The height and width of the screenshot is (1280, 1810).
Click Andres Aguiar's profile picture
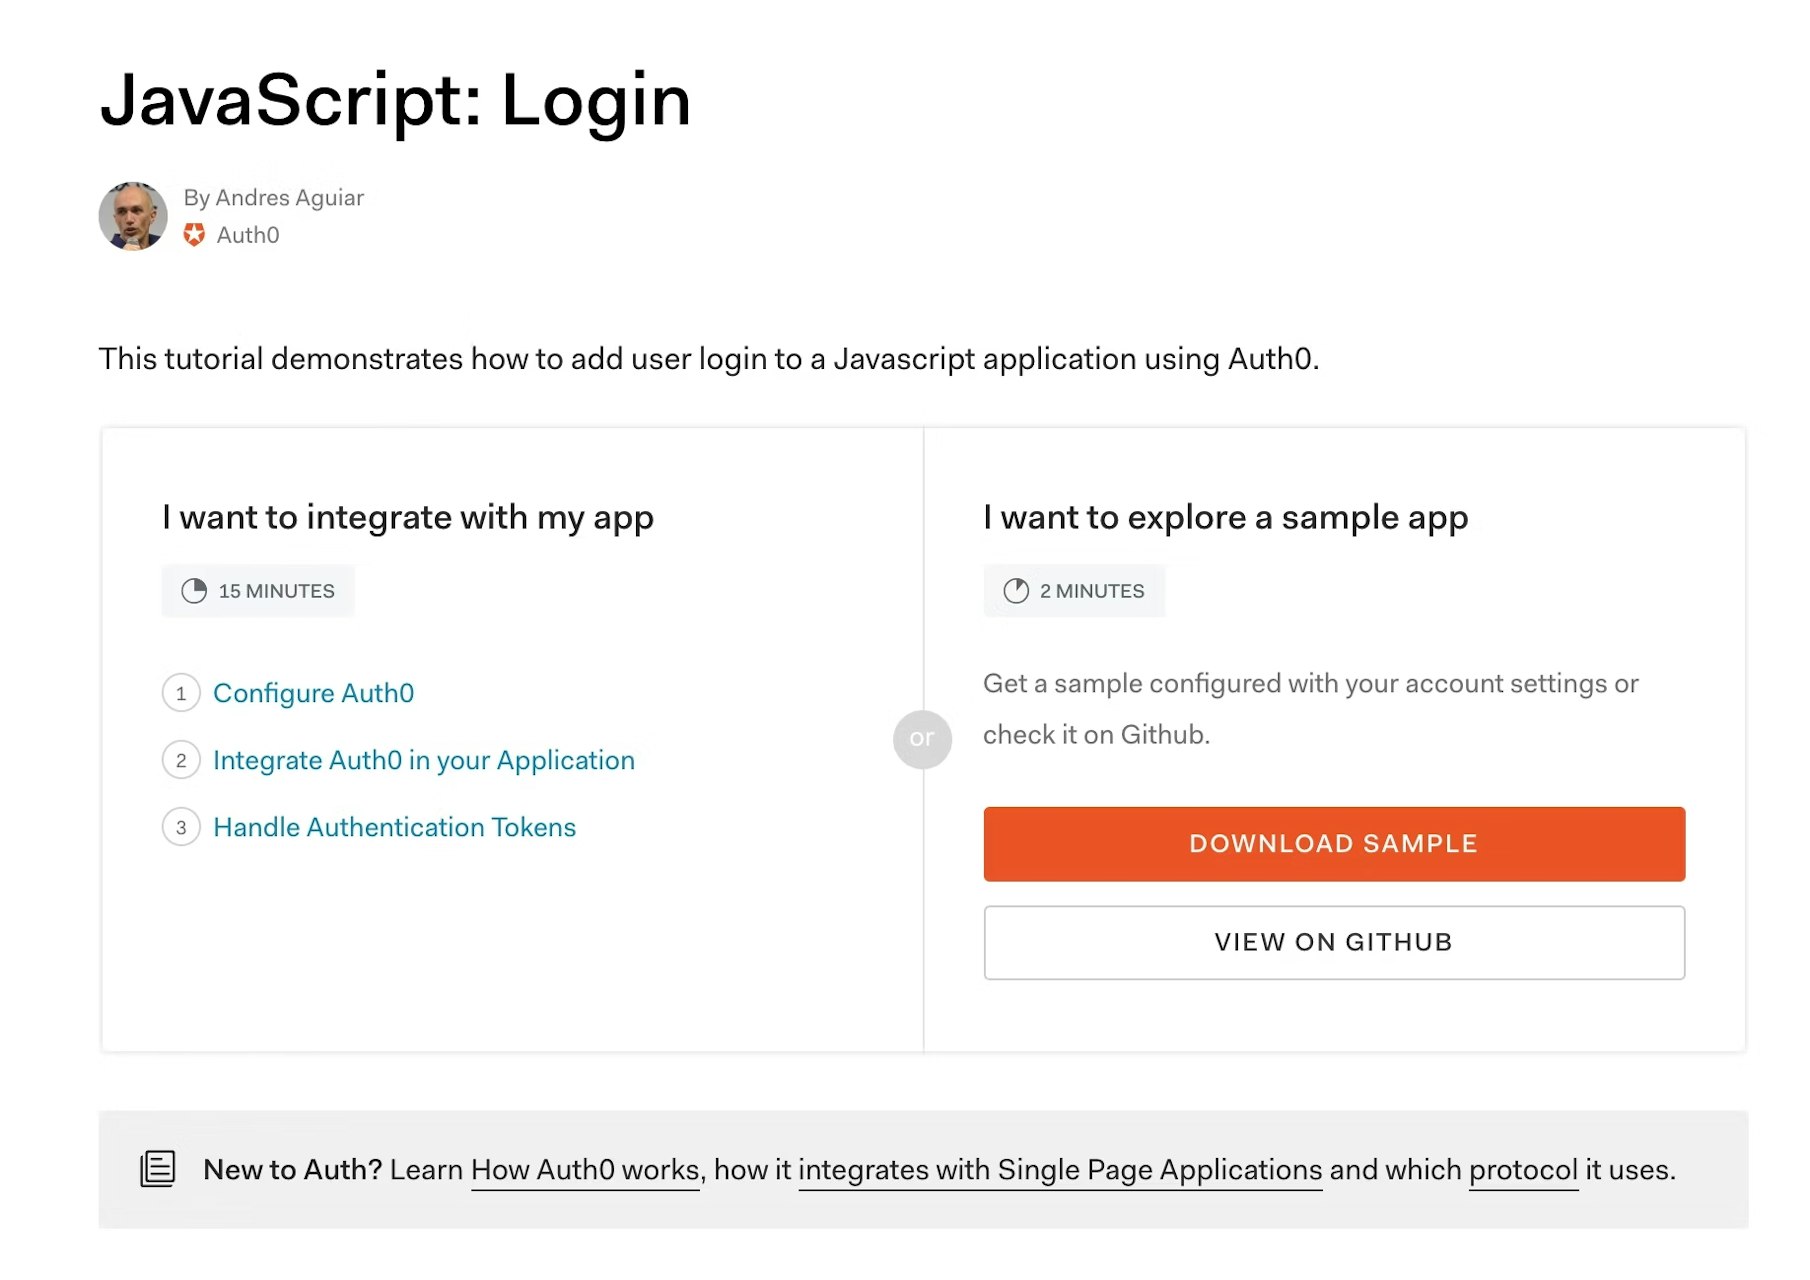click(132, 215)
